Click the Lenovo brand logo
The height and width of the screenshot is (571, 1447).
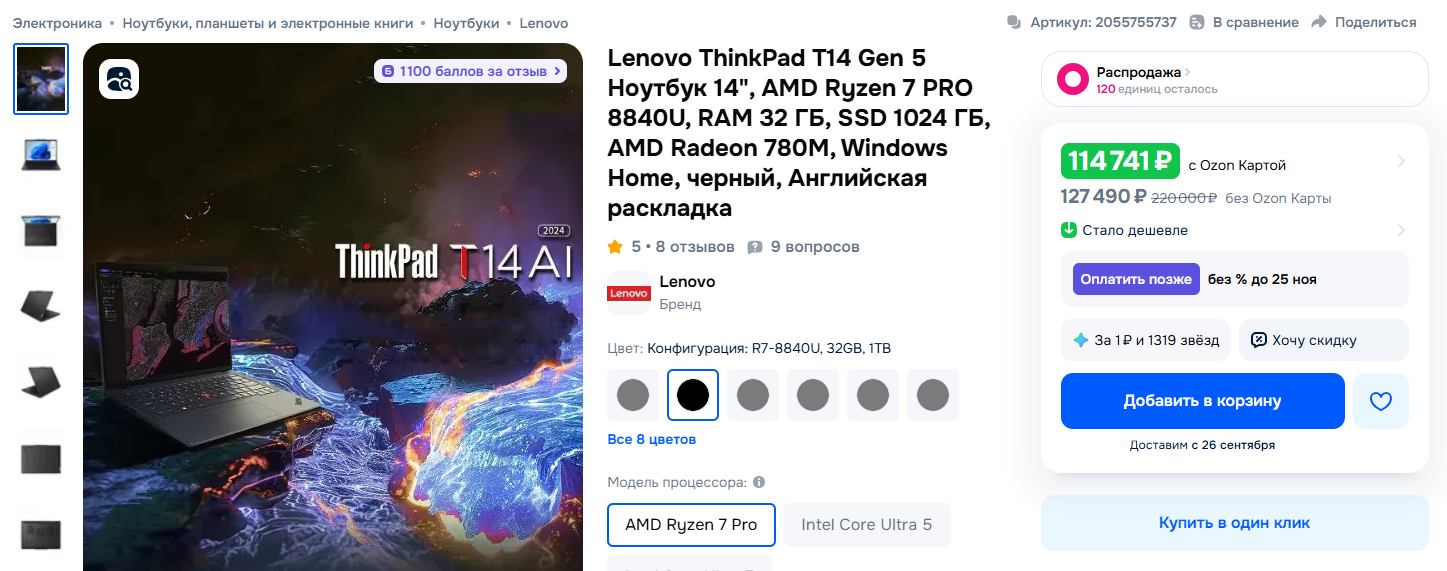pos(629,293)
